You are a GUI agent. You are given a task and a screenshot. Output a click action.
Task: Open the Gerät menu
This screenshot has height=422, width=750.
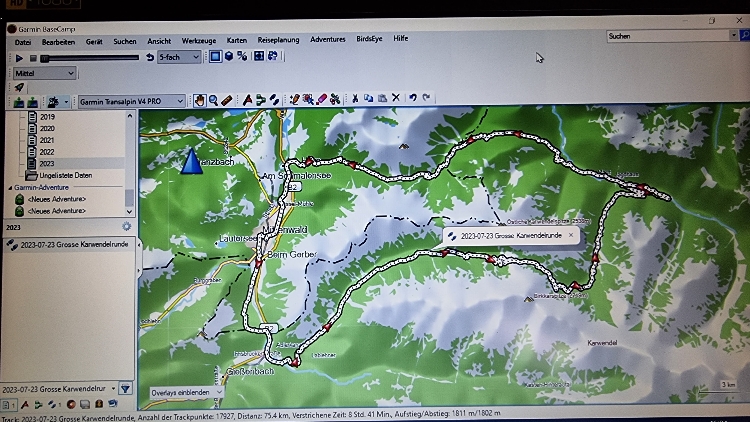pyautogui.click(x=94, y=42)
